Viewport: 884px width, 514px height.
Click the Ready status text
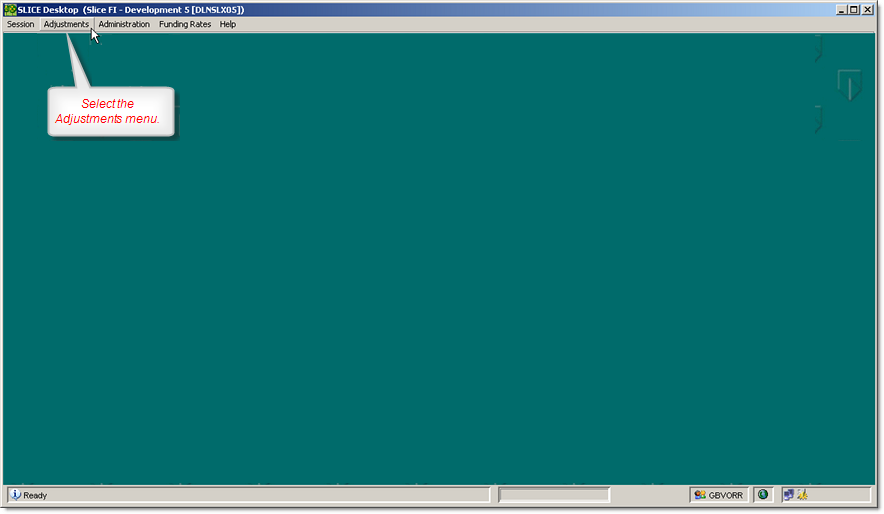point(35,495)
